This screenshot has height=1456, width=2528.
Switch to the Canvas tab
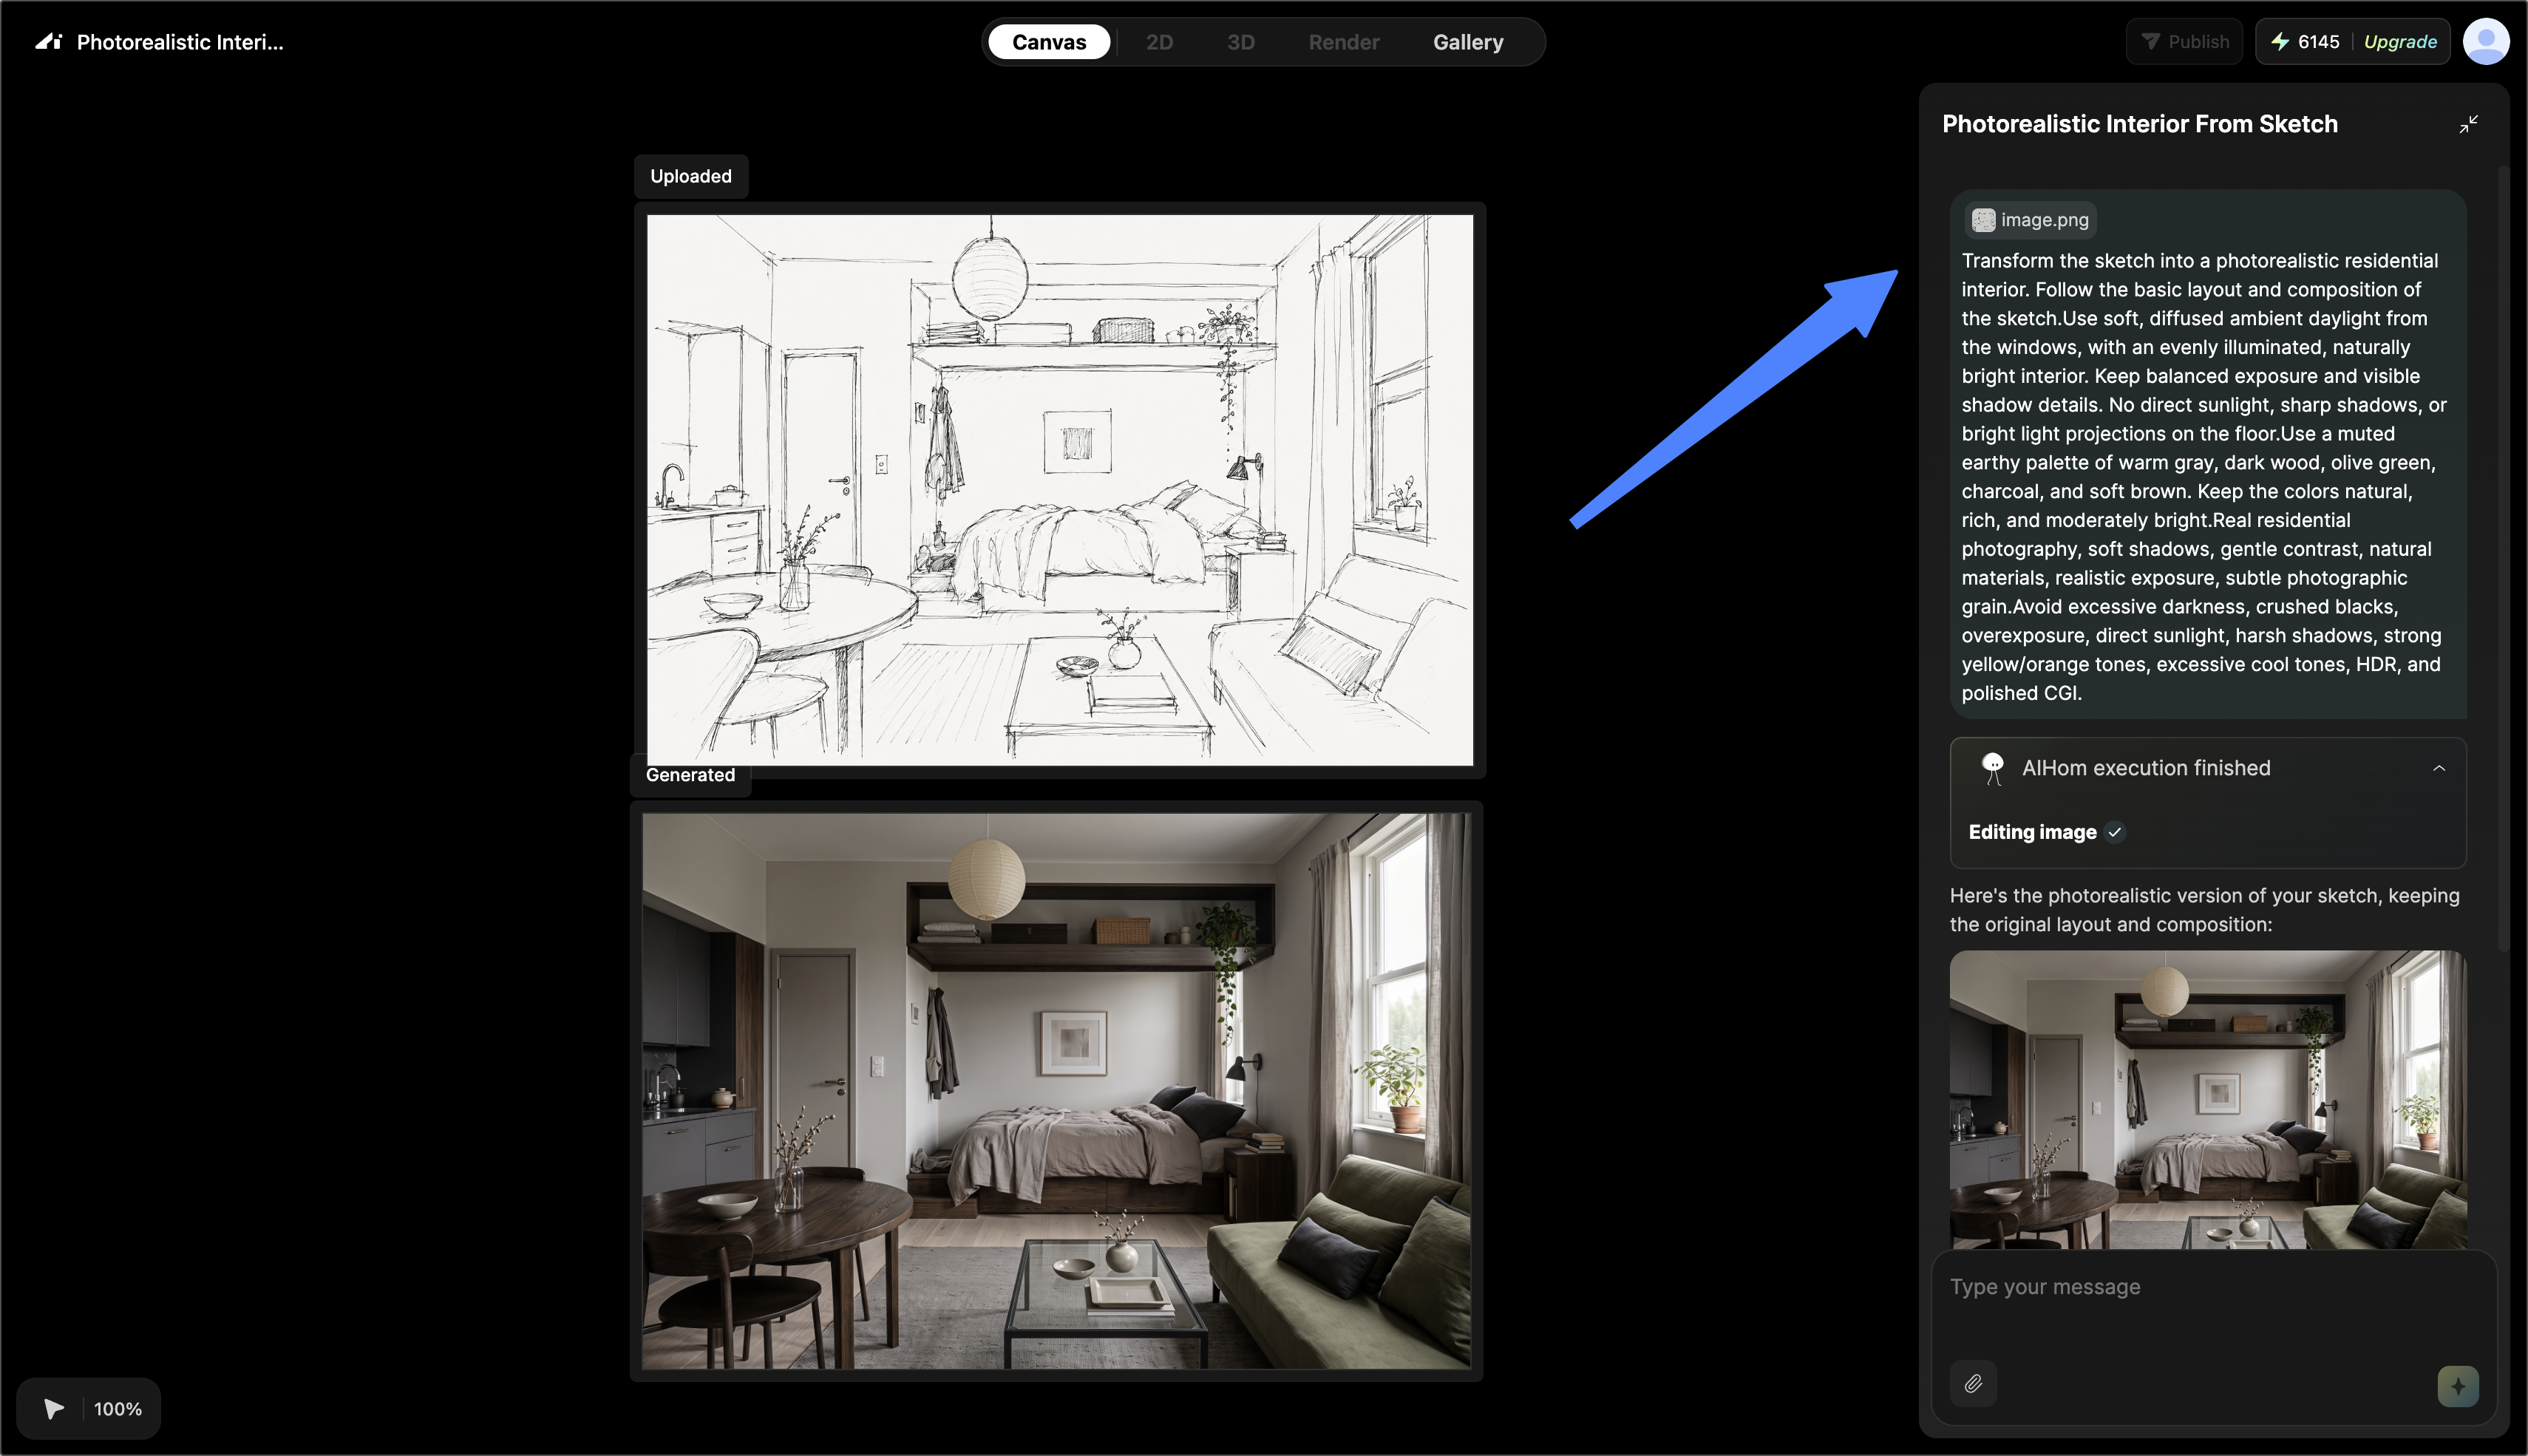point(1049,42)
